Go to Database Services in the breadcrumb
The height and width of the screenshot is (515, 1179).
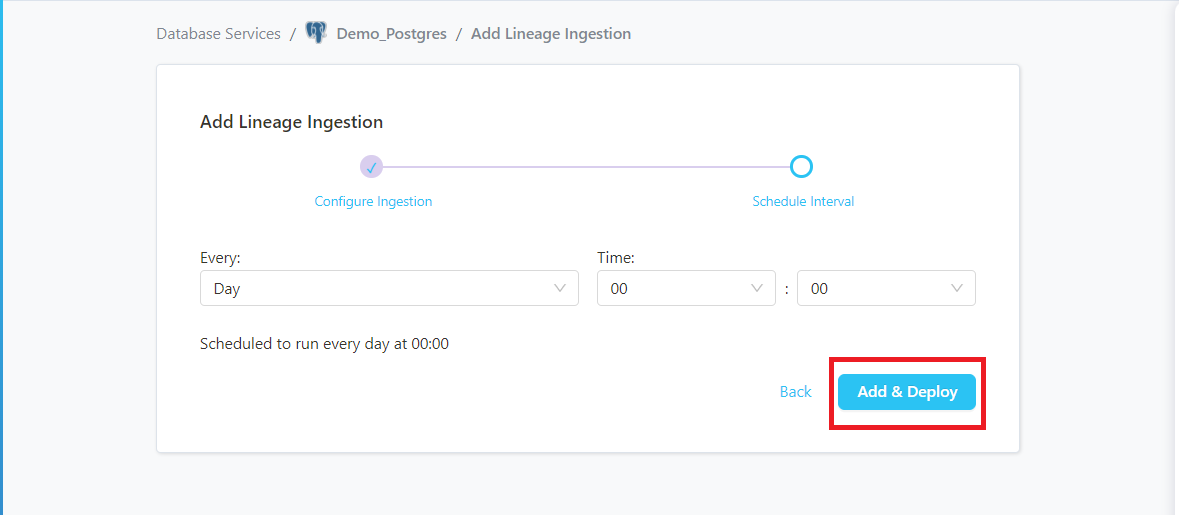(218, 34)
